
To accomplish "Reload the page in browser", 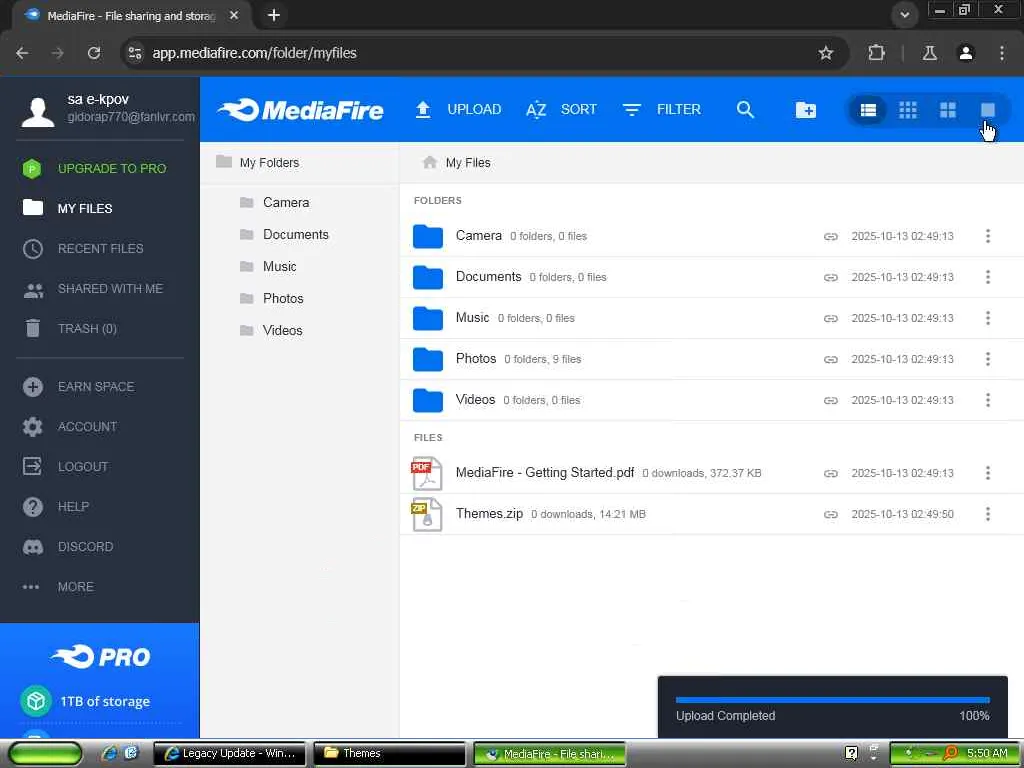I will 94,53.
